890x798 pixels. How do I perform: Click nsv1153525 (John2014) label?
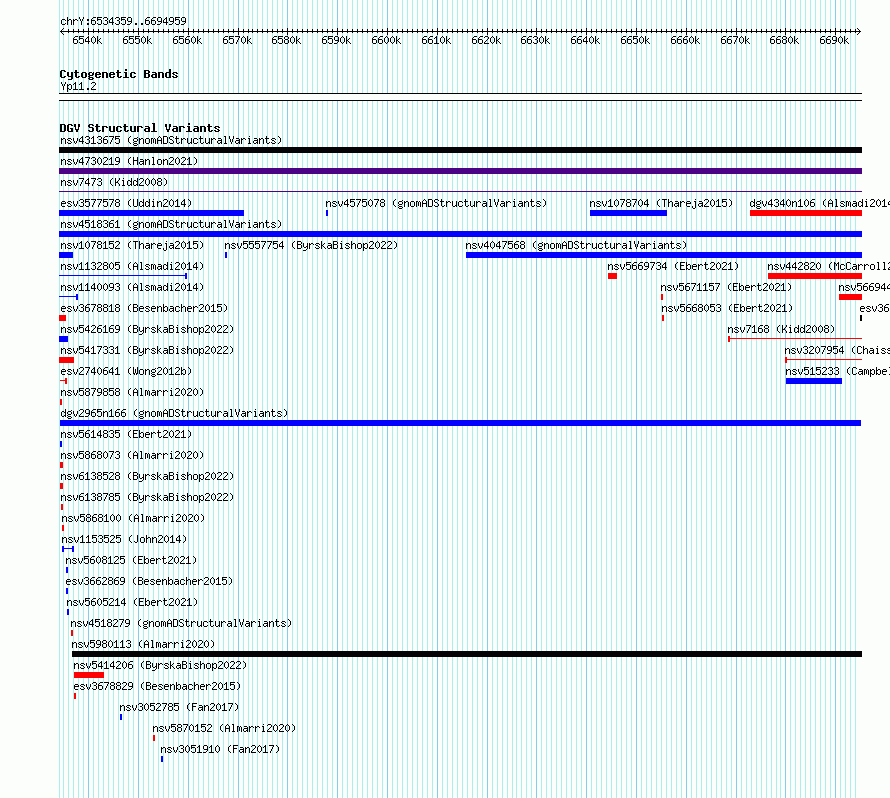pos(124,539)
